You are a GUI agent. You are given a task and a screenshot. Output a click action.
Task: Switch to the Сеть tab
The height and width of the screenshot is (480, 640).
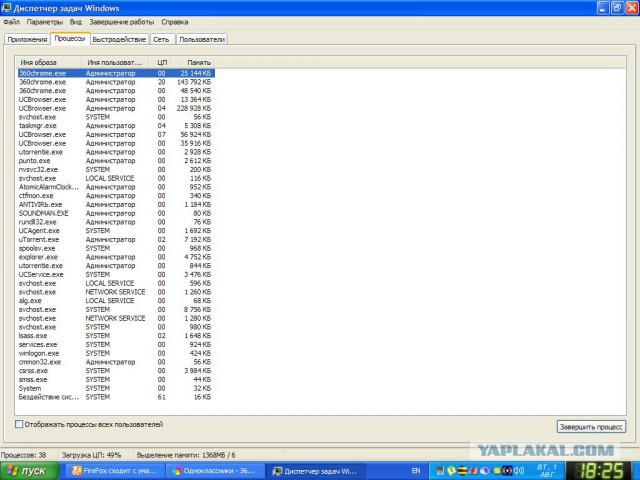point(162,40)
